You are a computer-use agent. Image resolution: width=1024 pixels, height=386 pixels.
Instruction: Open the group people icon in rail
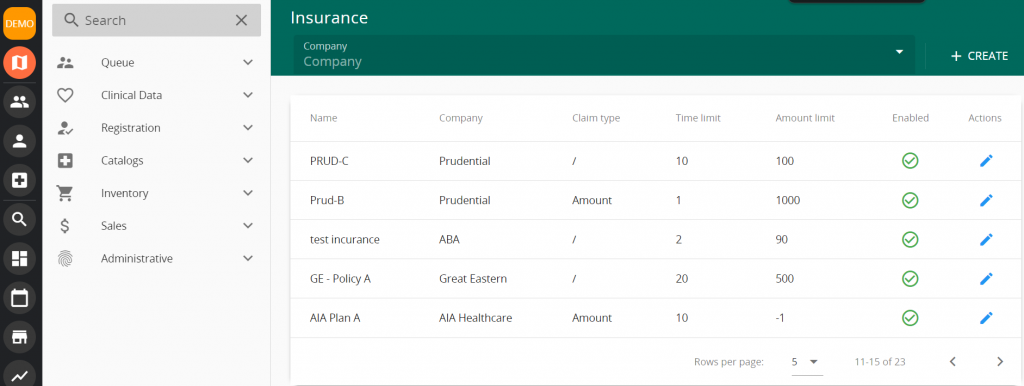click(20, 102)
